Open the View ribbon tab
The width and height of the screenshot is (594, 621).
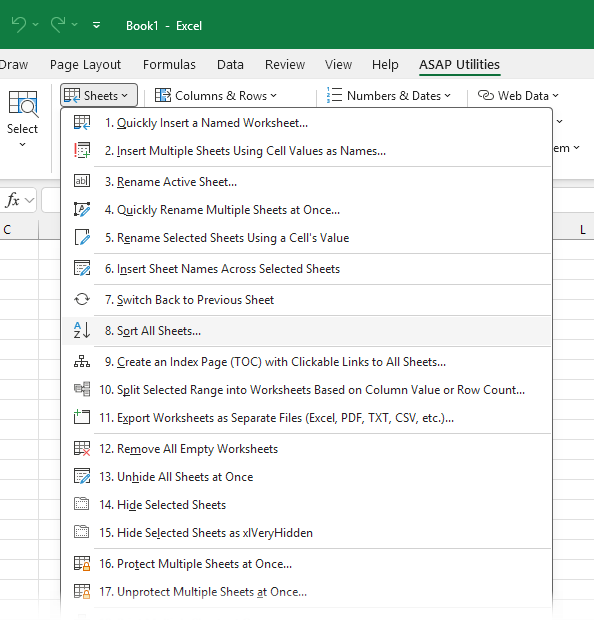[x=338, y=65]
